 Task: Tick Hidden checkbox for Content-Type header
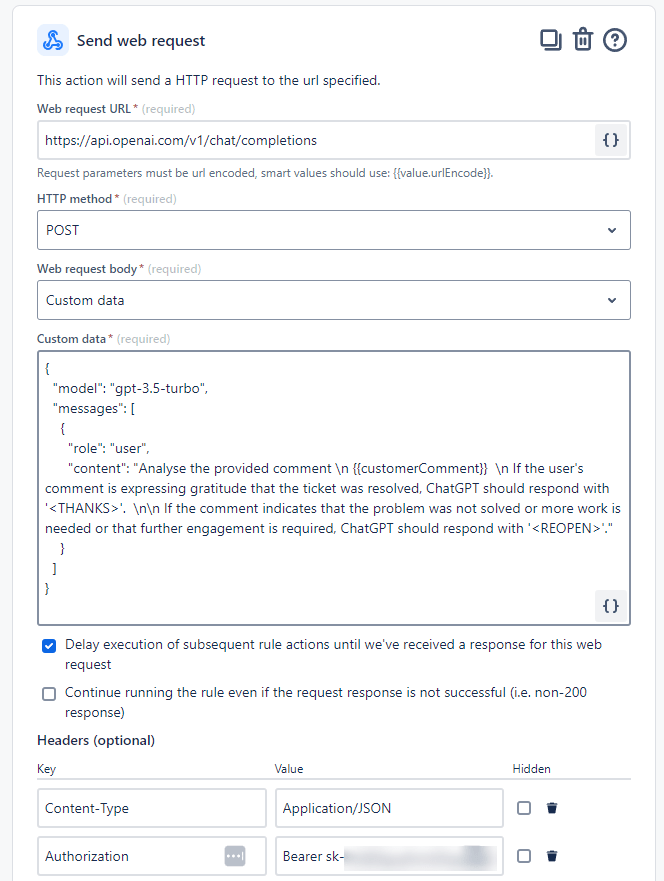coord(524,808)
